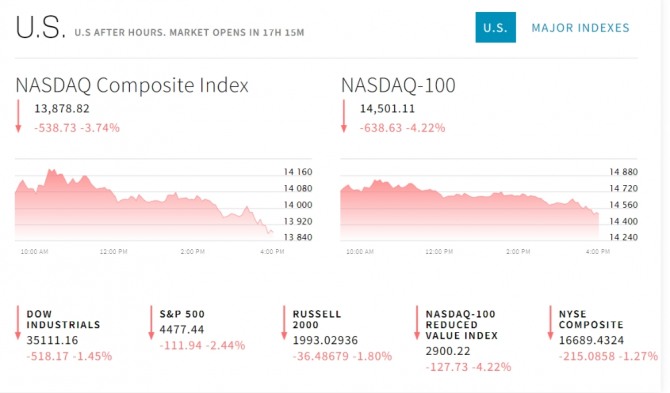Open the S&P 500 index link

[182, 314]
